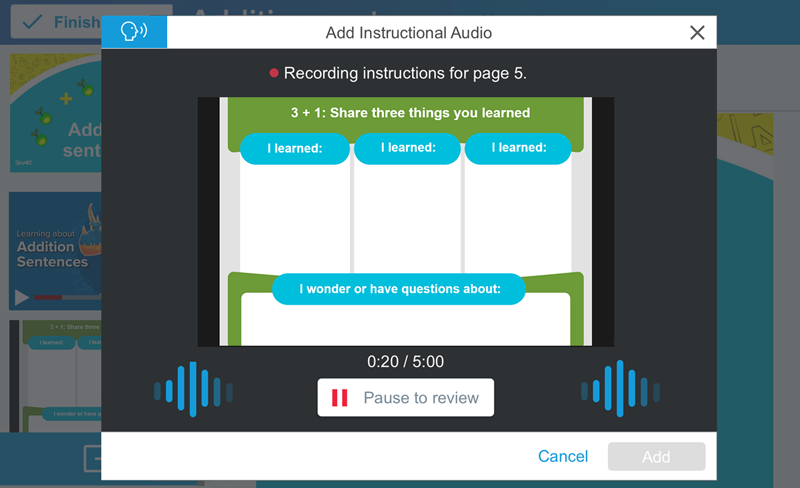Viewport: 800px width, 488px height.
Task: Click Cancel in the audio dialog
Action: point(563,456)
